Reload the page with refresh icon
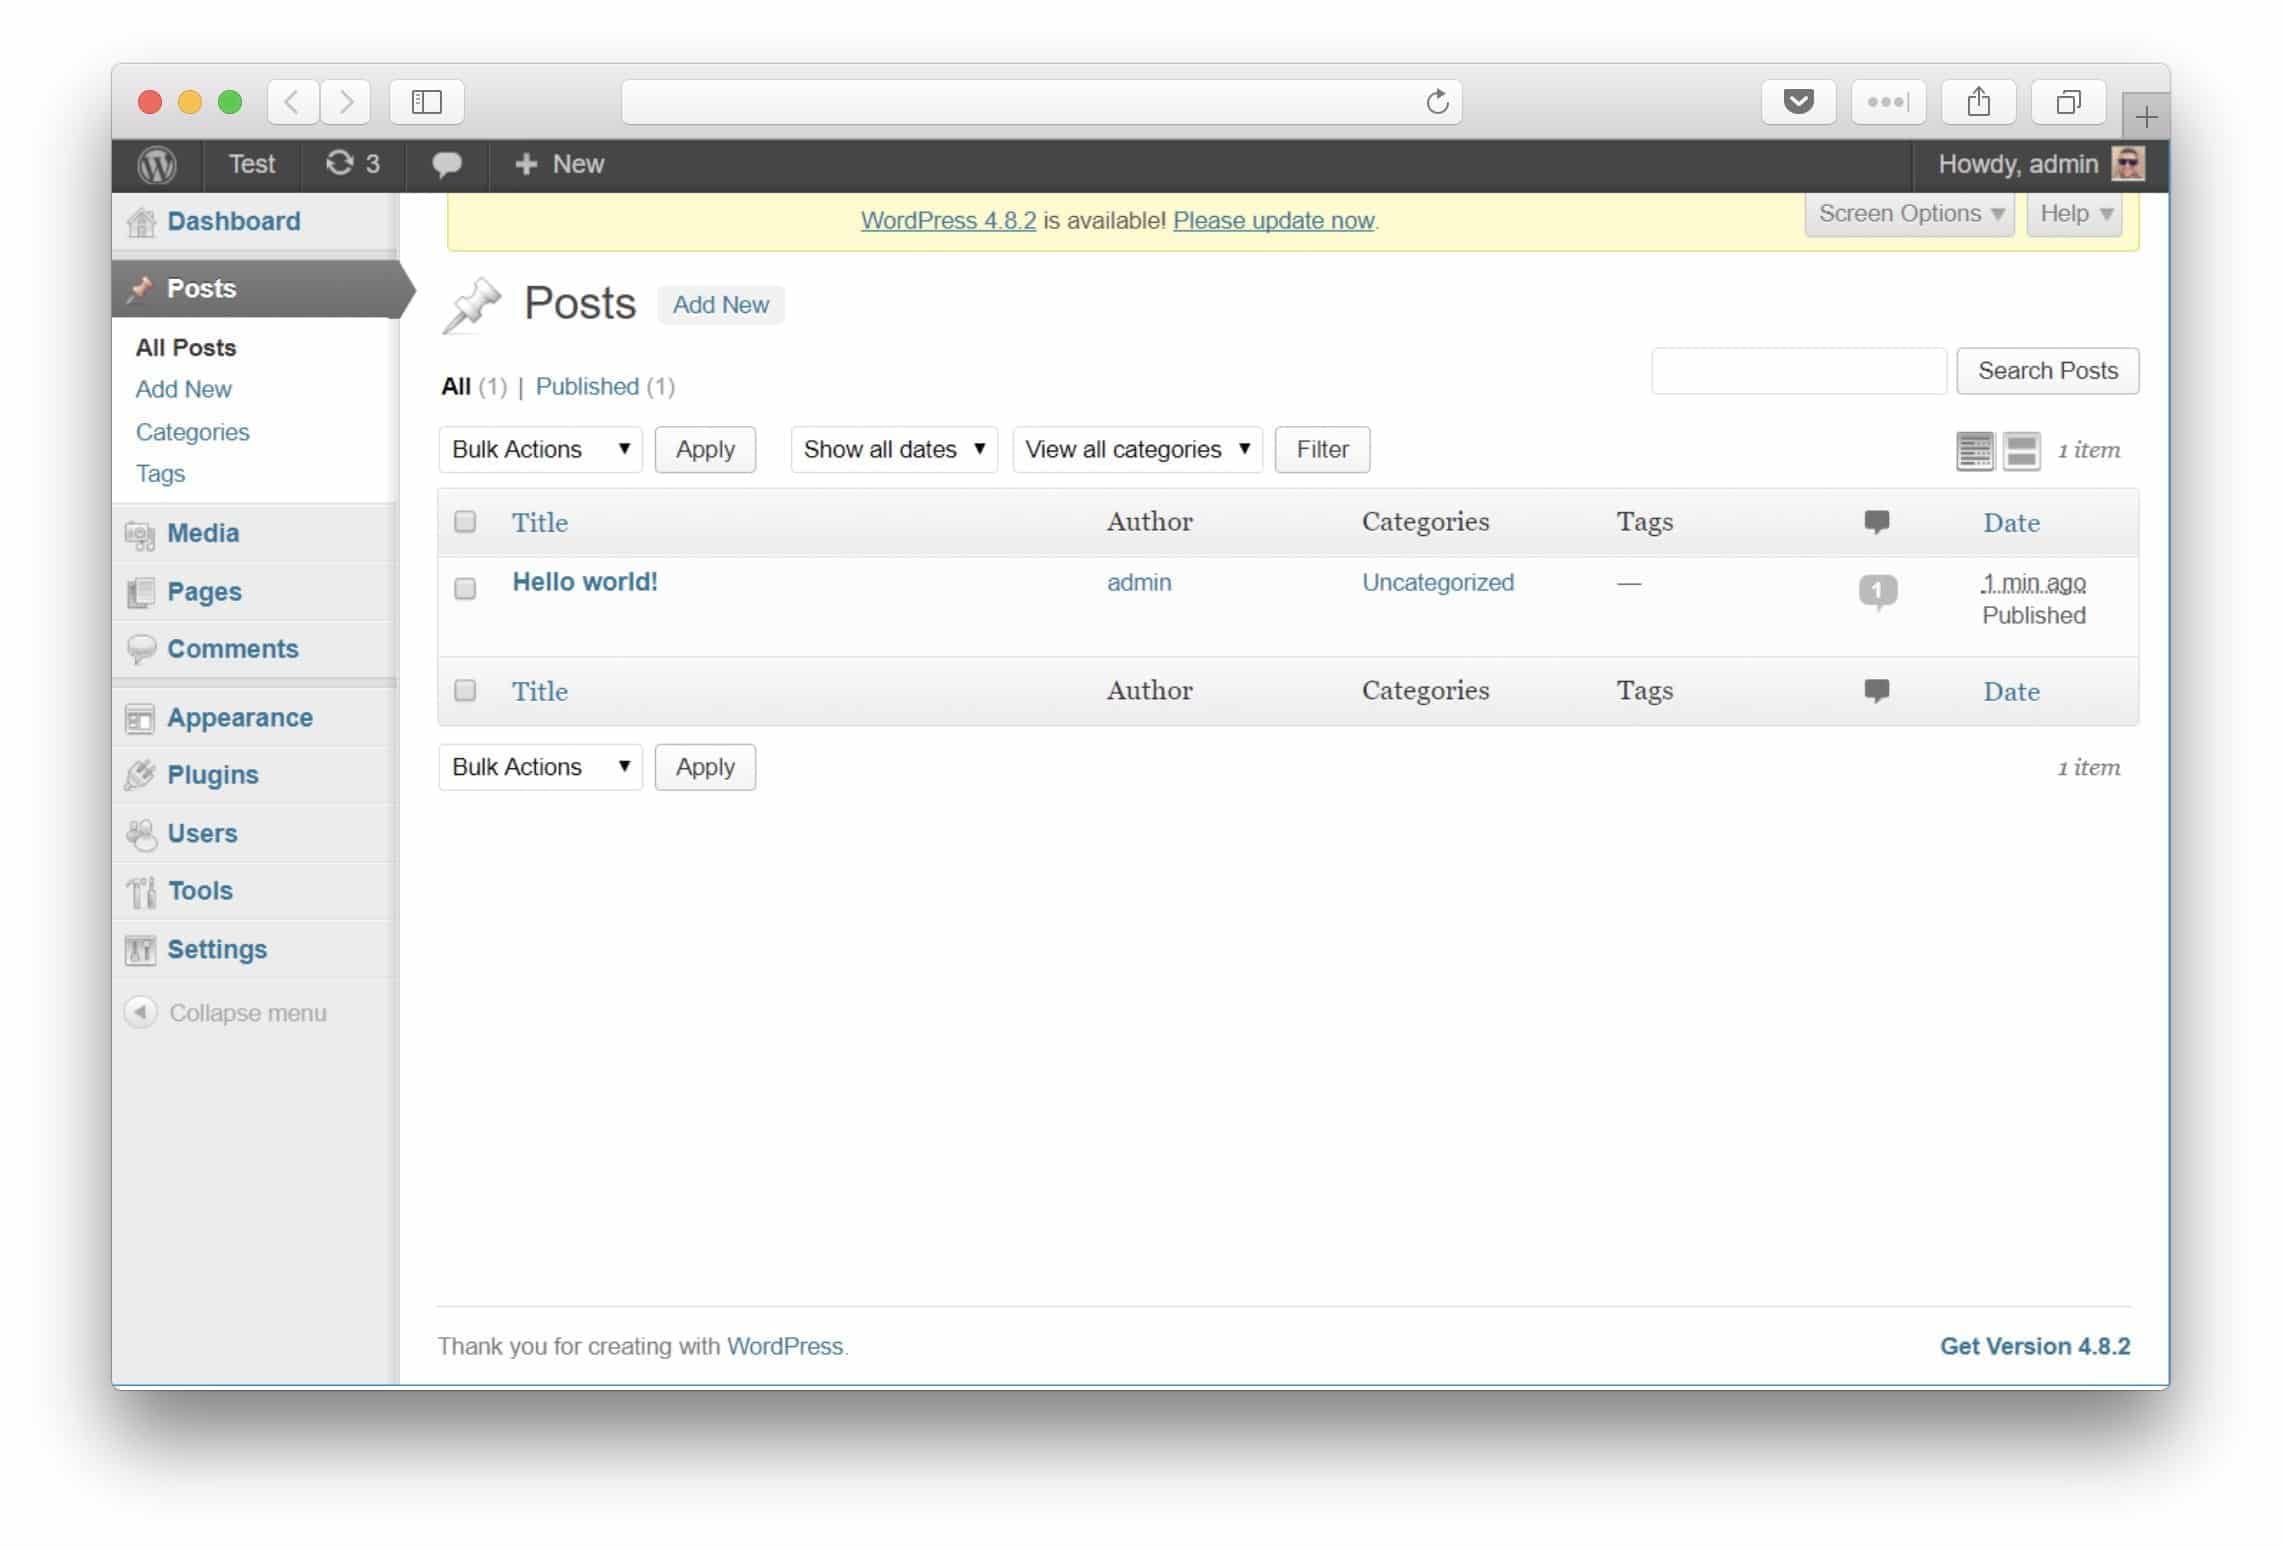Image resolution: width=2282 pixels, height=1550 pixels. click(1437, 102)
